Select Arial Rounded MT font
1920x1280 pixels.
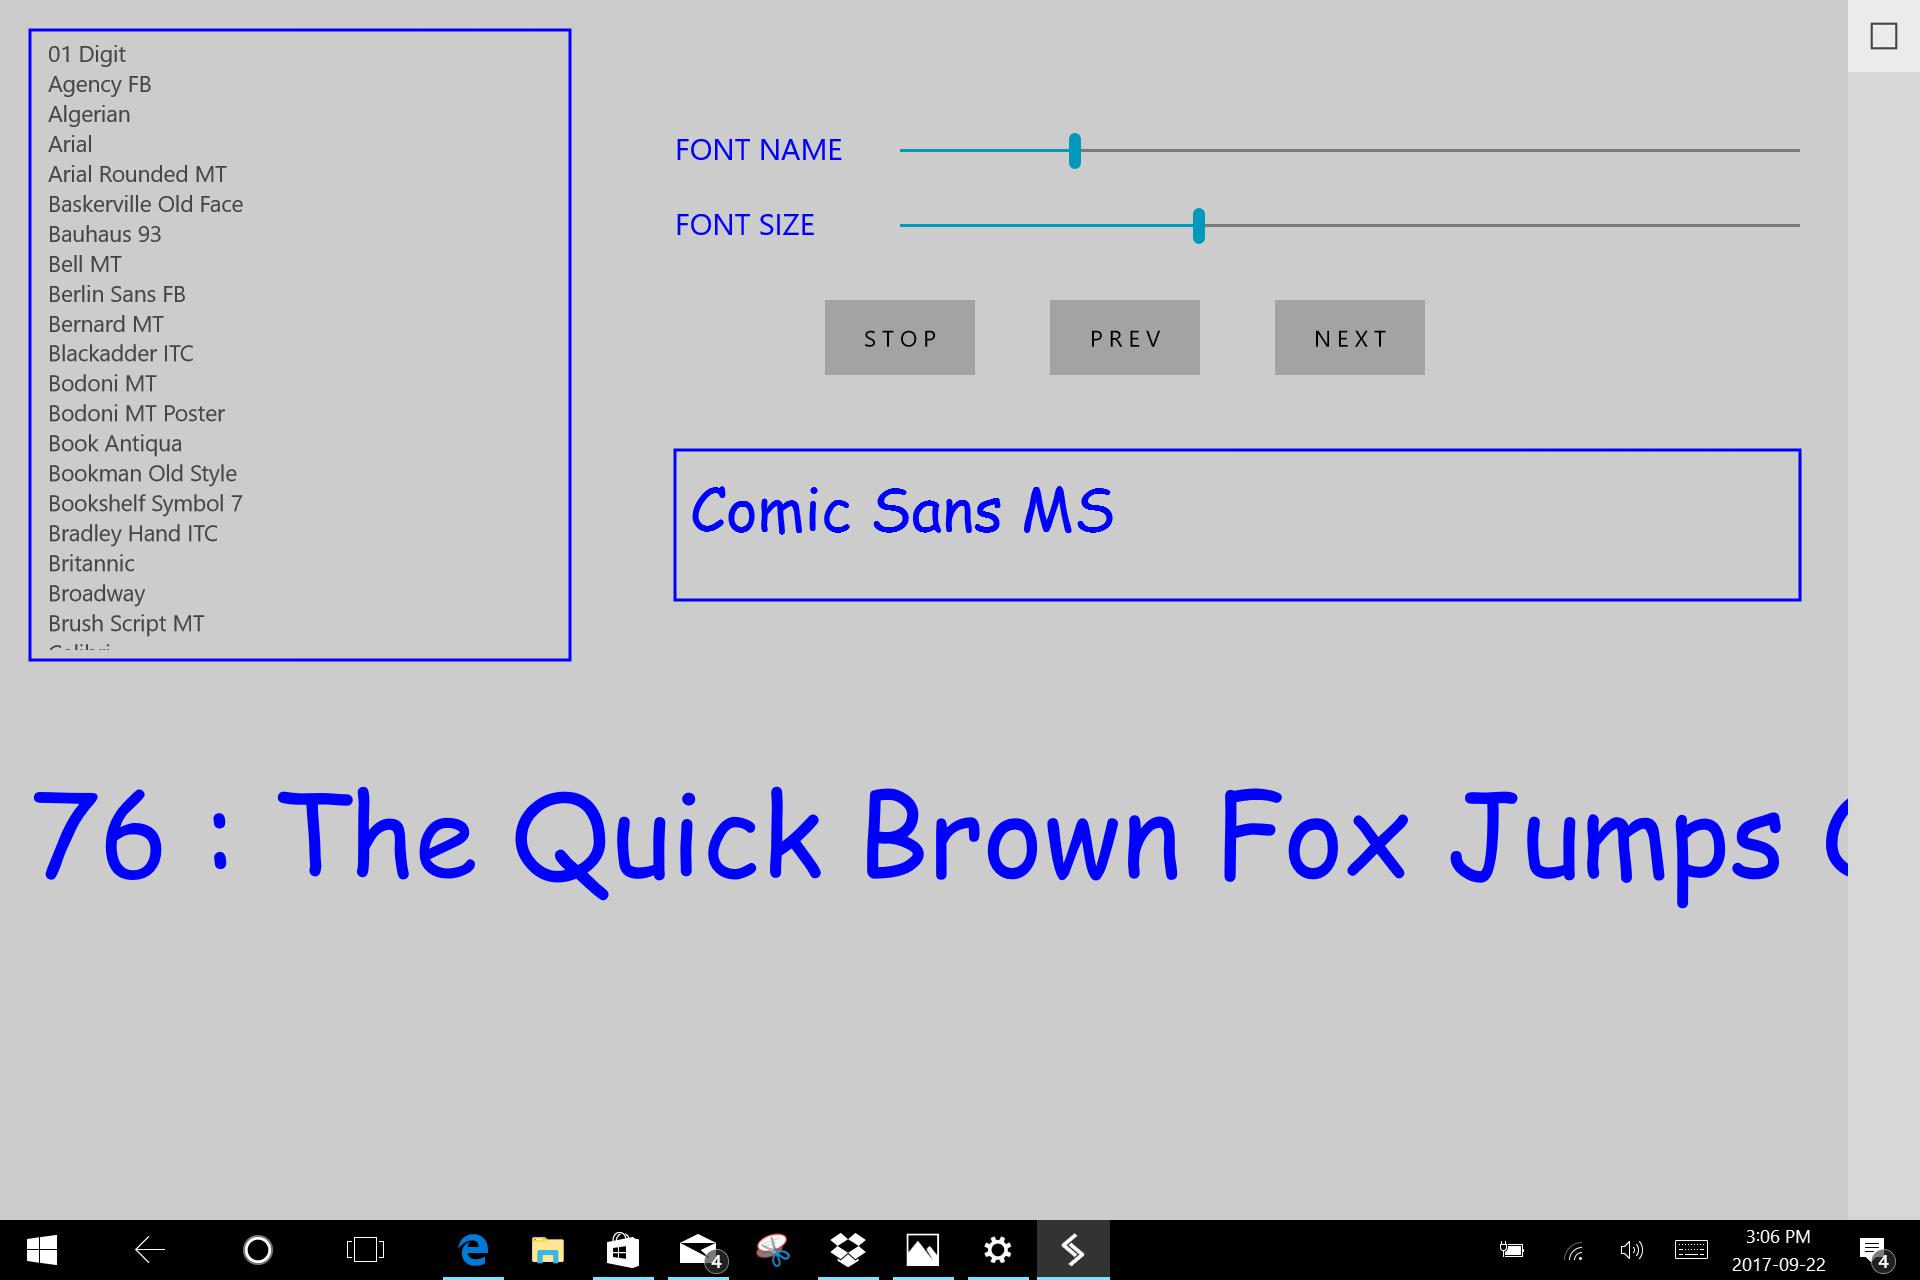[x=137, y=174]
